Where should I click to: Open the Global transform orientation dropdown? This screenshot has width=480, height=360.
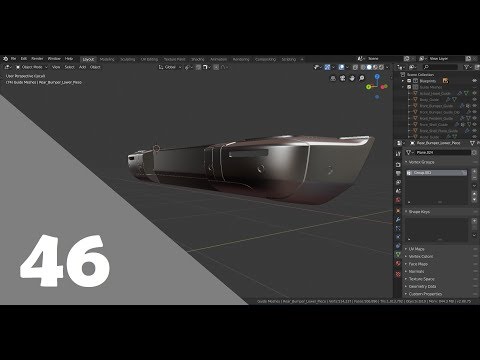(x=170, y=67)
